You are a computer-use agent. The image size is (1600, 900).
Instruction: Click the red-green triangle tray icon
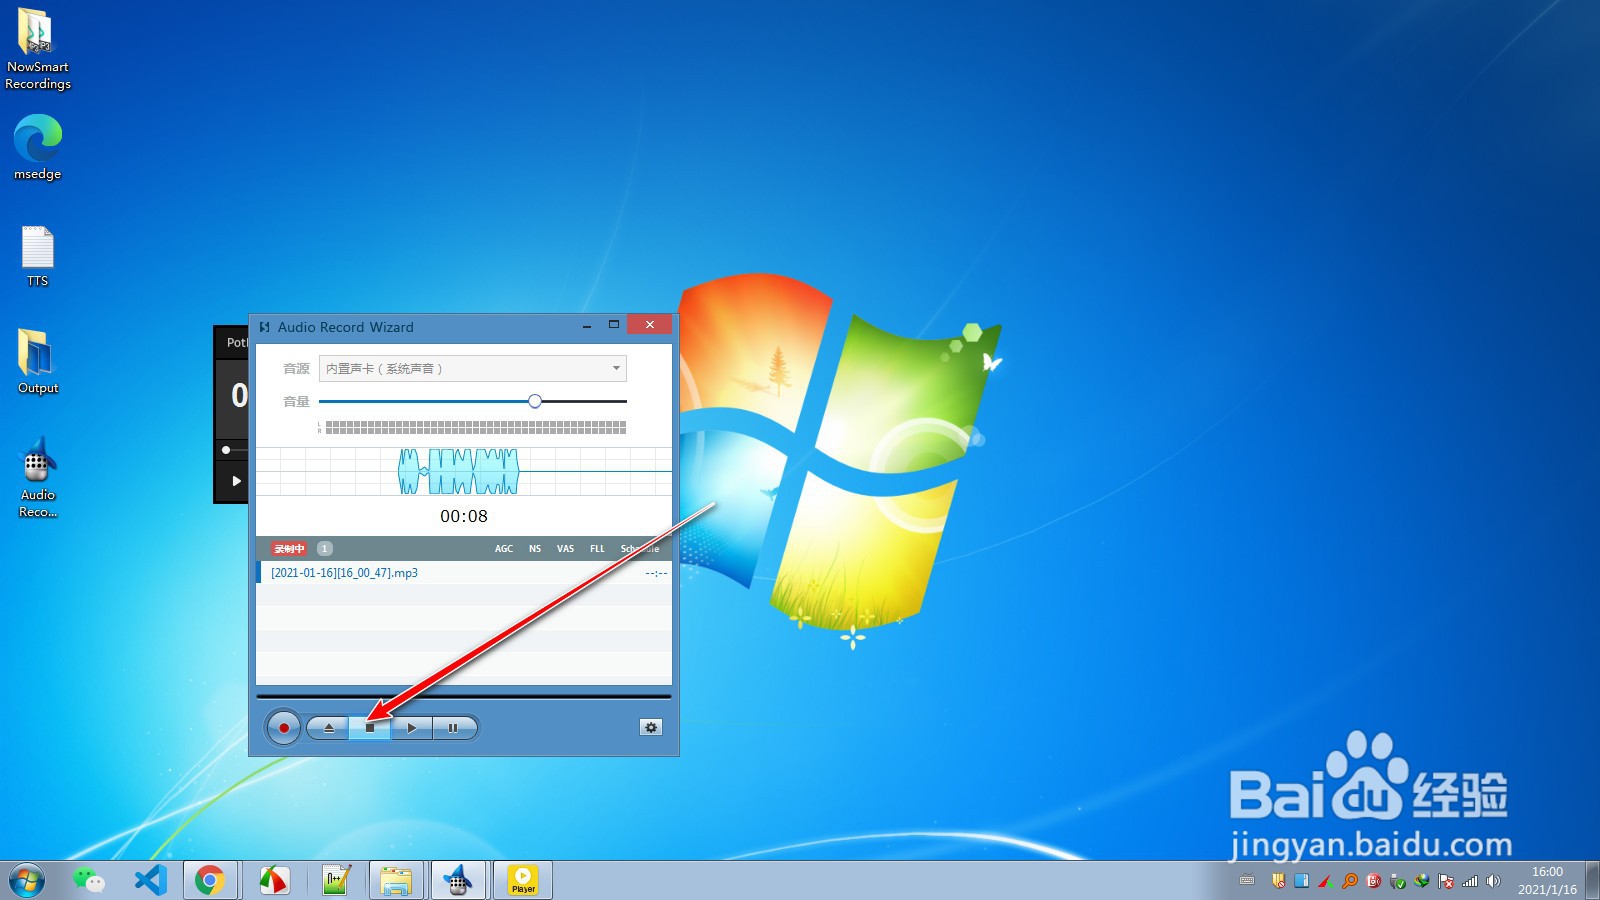point(1326,881)
